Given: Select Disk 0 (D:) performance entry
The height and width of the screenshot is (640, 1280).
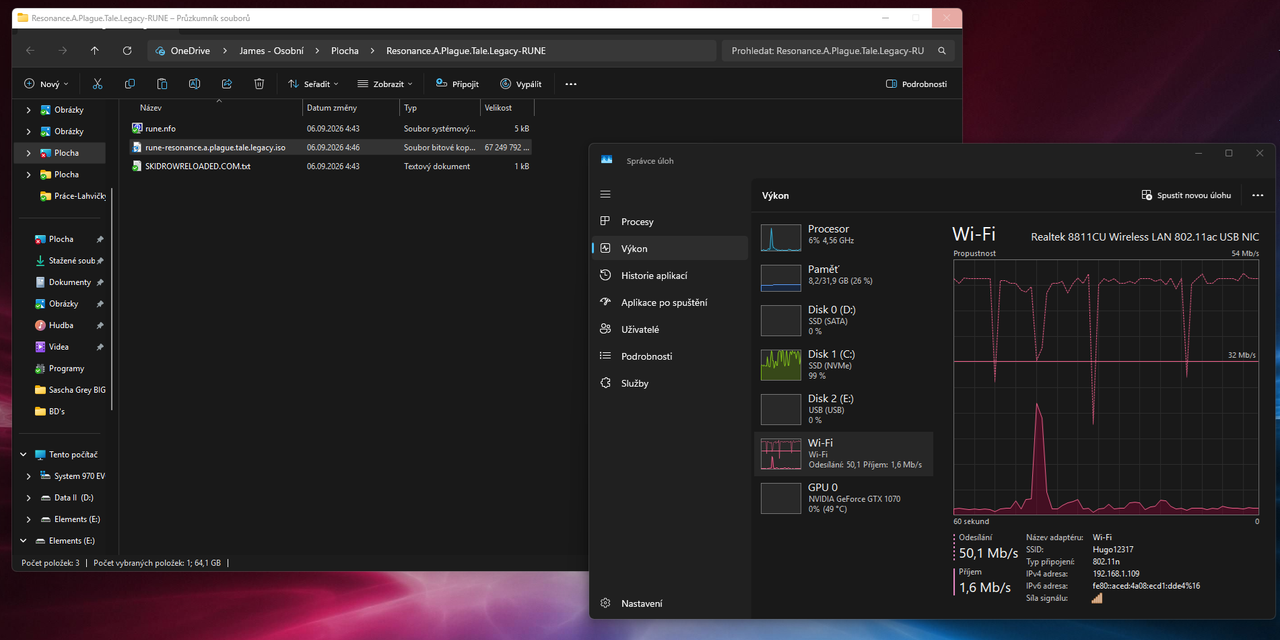Looking at the screenshot, I should 843,320.
